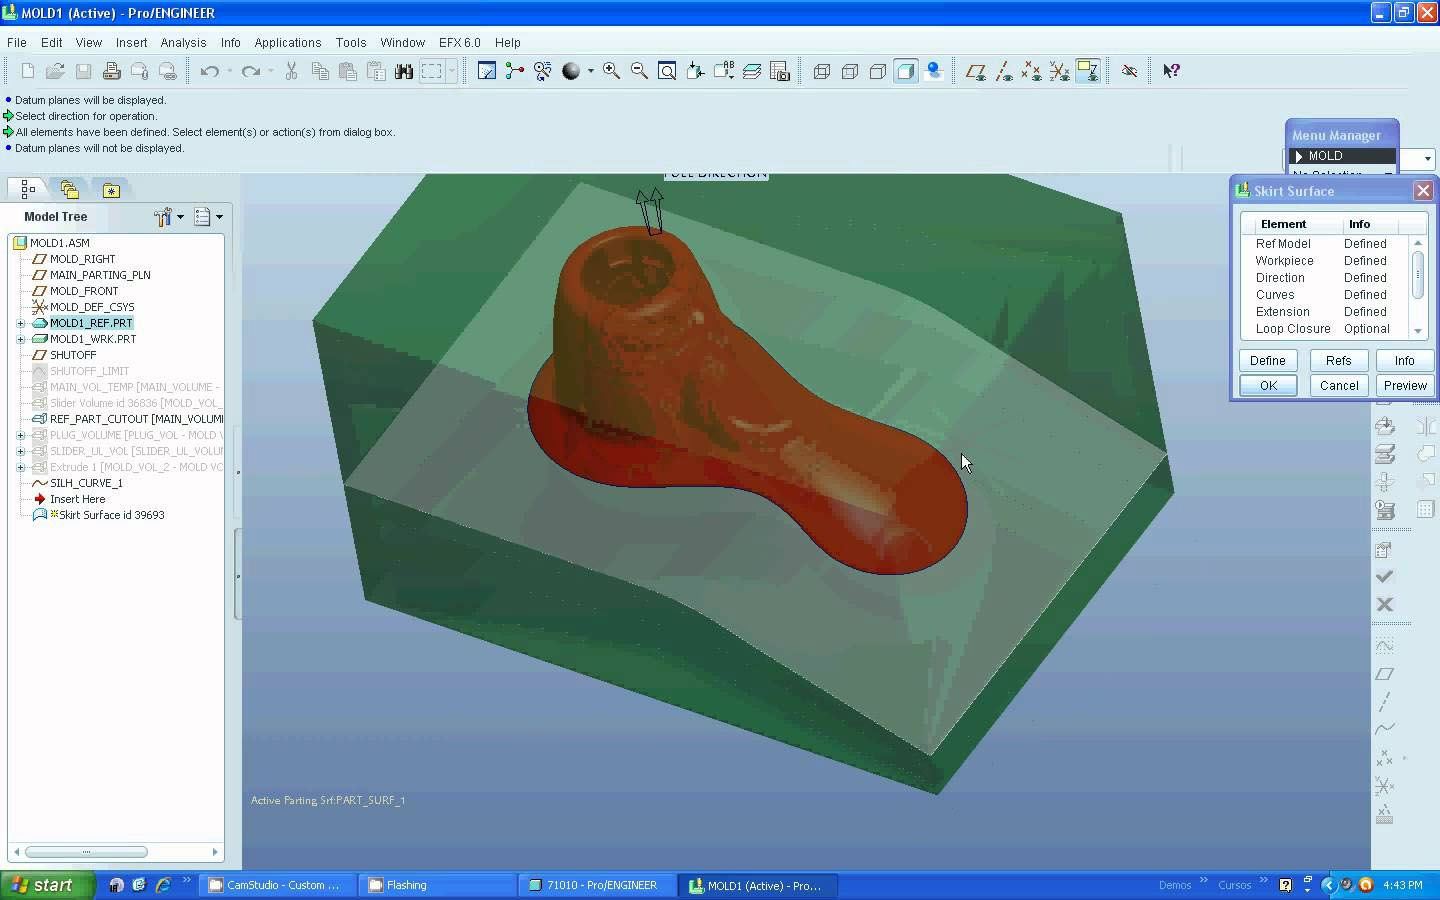Select the Wireframe display icon
The height and width of the screenshot is (900, 1440).
coord(822,71)
